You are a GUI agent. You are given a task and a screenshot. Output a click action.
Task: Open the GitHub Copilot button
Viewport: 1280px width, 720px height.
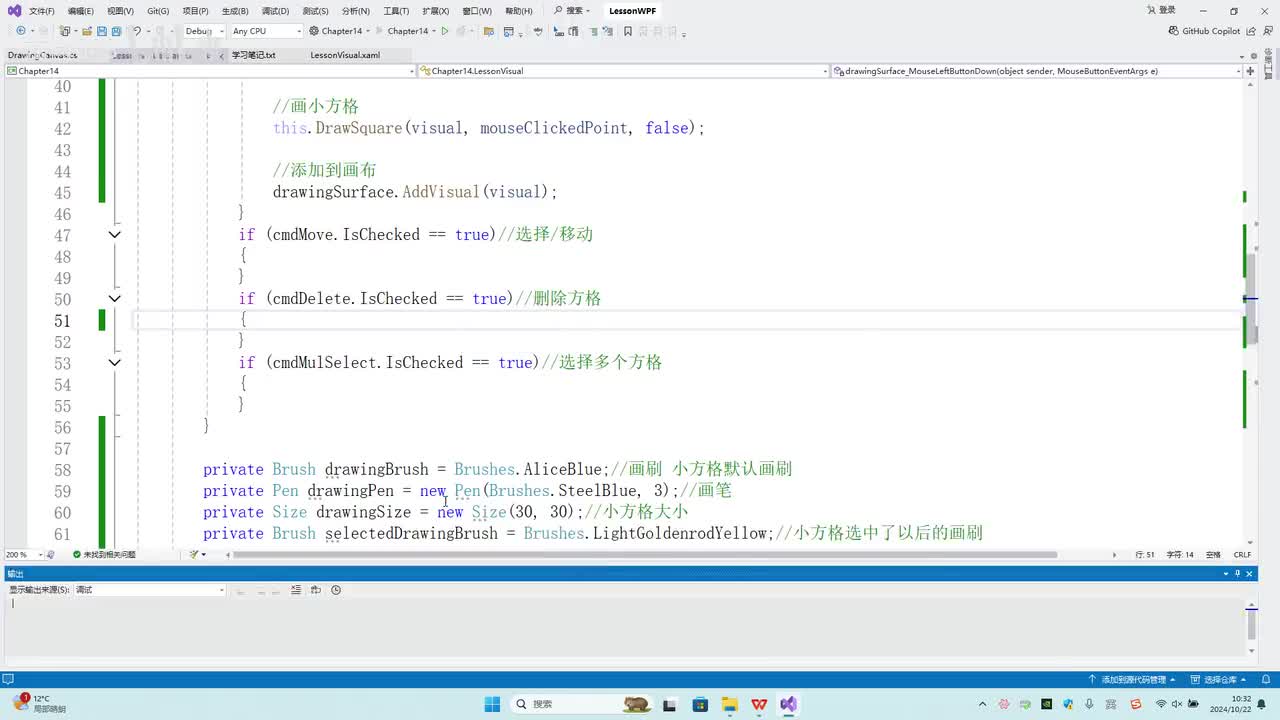pos(1204,31)
